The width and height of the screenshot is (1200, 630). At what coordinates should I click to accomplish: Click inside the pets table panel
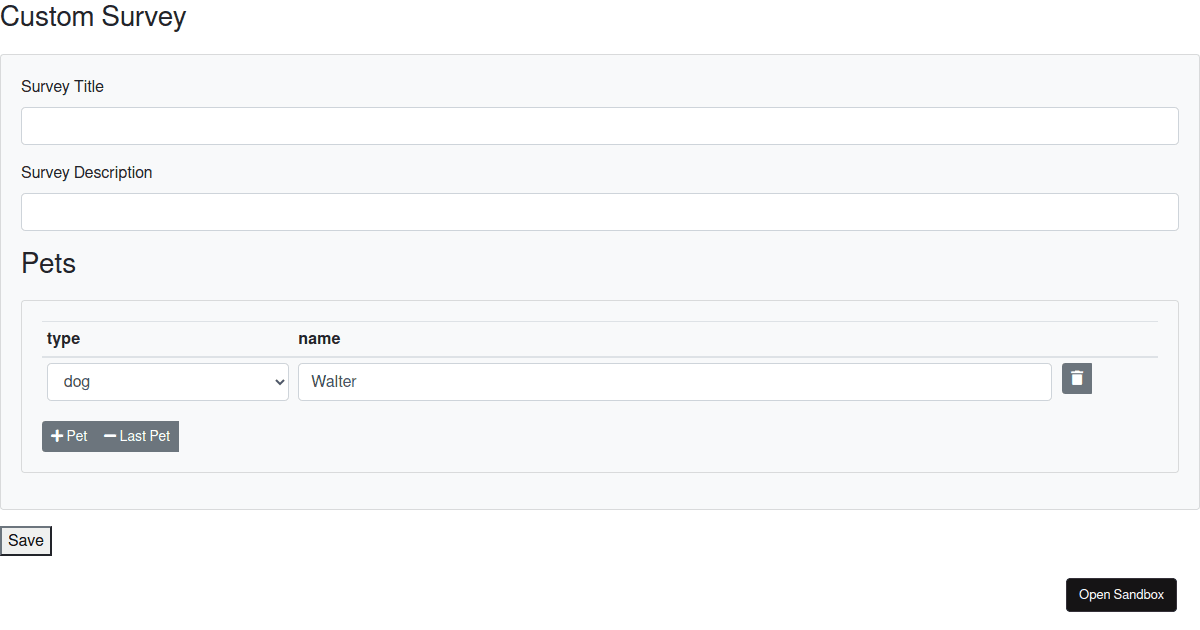click(x=600, y=460)
